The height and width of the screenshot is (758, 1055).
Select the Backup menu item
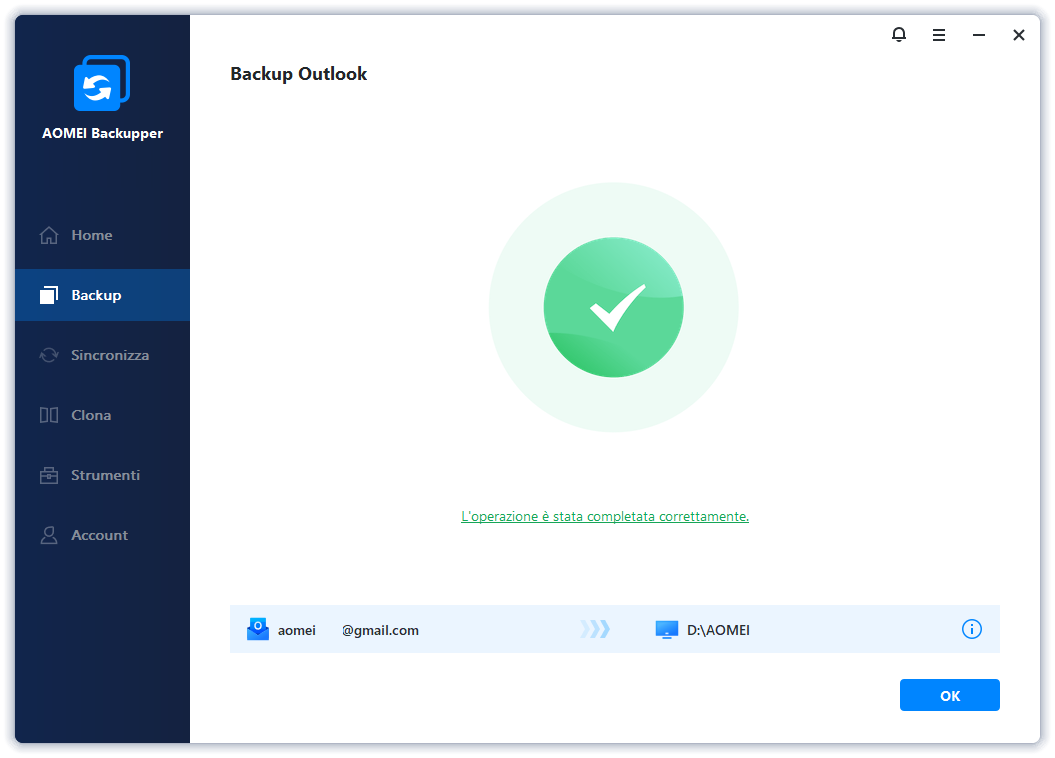102,295
